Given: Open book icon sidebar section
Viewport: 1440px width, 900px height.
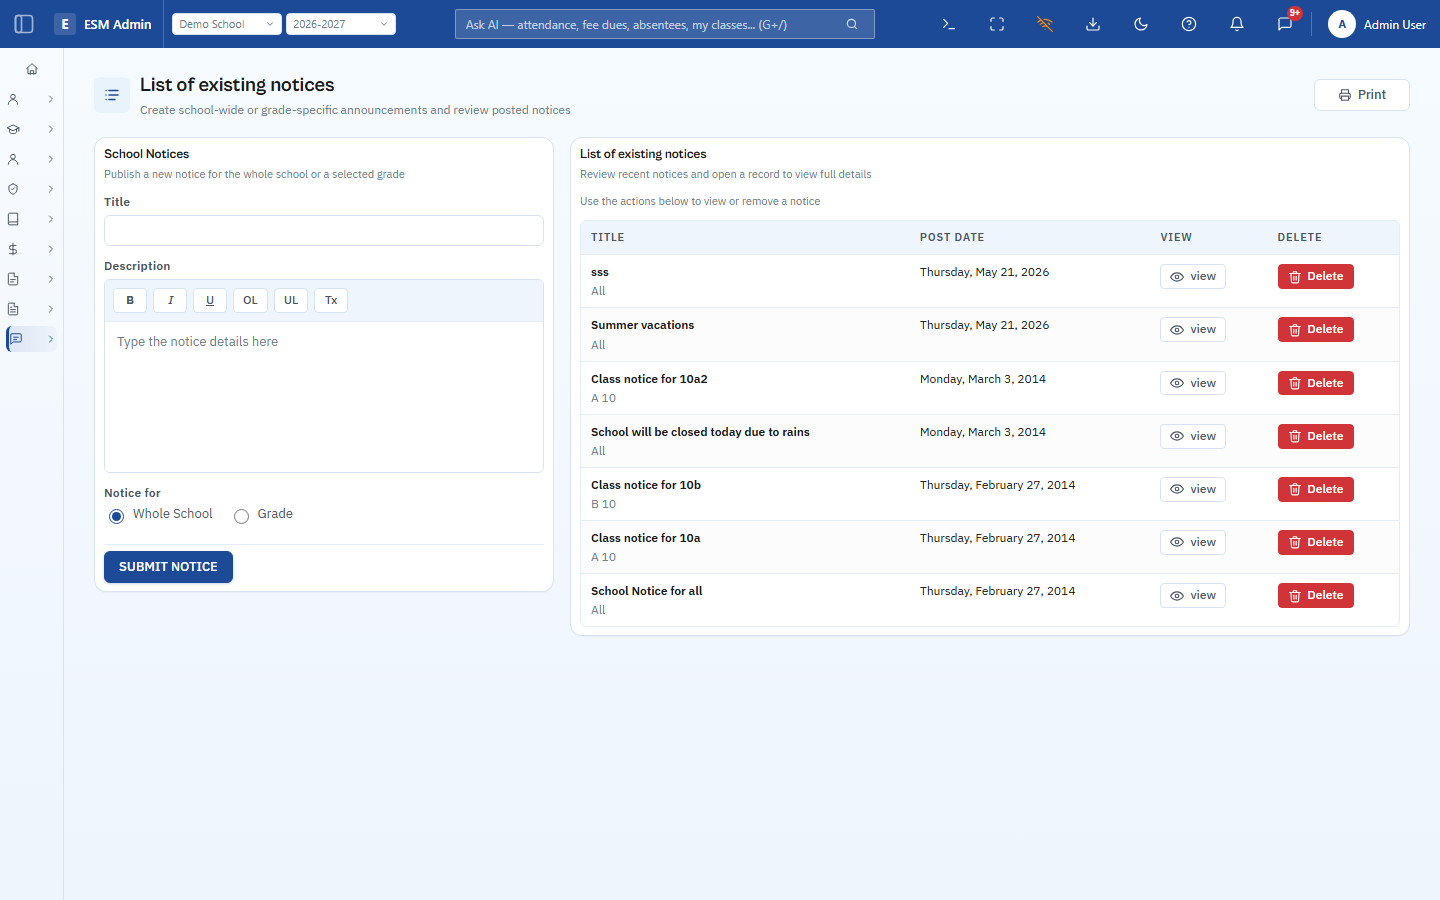Looking at the screenshot, I should coord(13,219).
